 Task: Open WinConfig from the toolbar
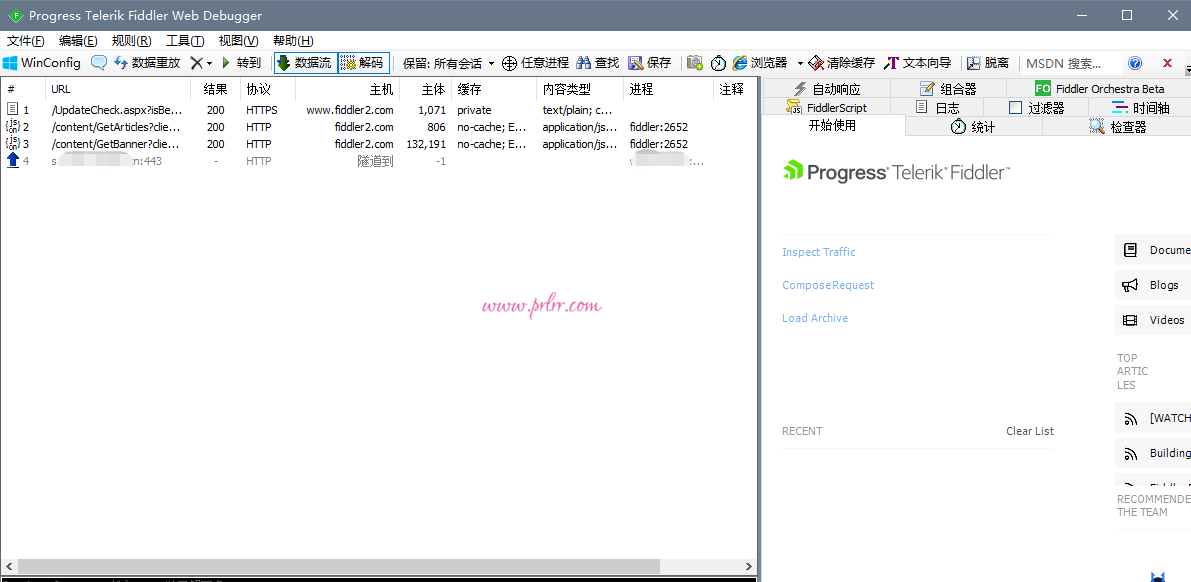pos(42,63)
